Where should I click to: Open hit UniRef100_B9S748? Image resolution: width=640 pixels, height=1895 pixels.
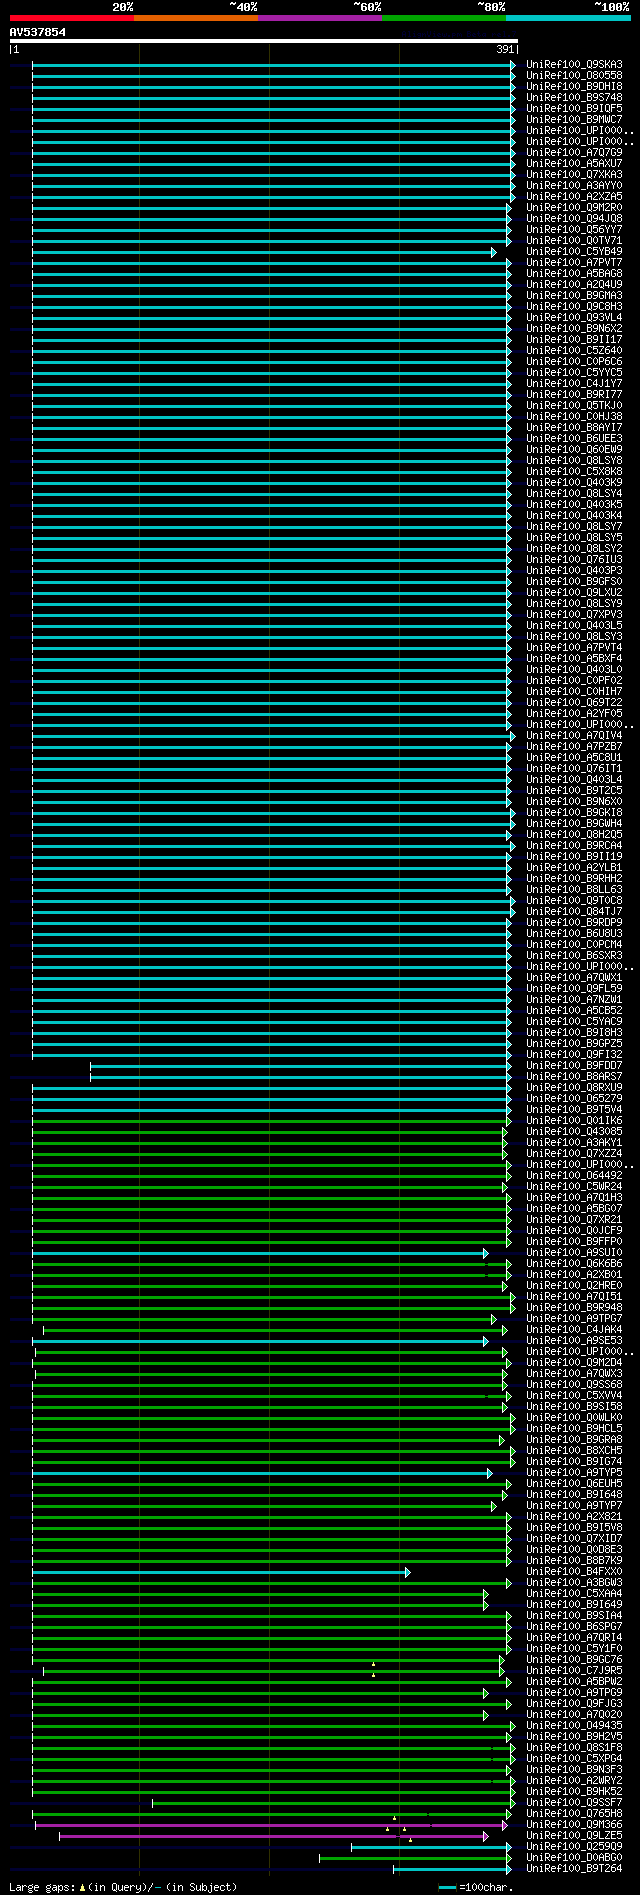pos(574,98)
